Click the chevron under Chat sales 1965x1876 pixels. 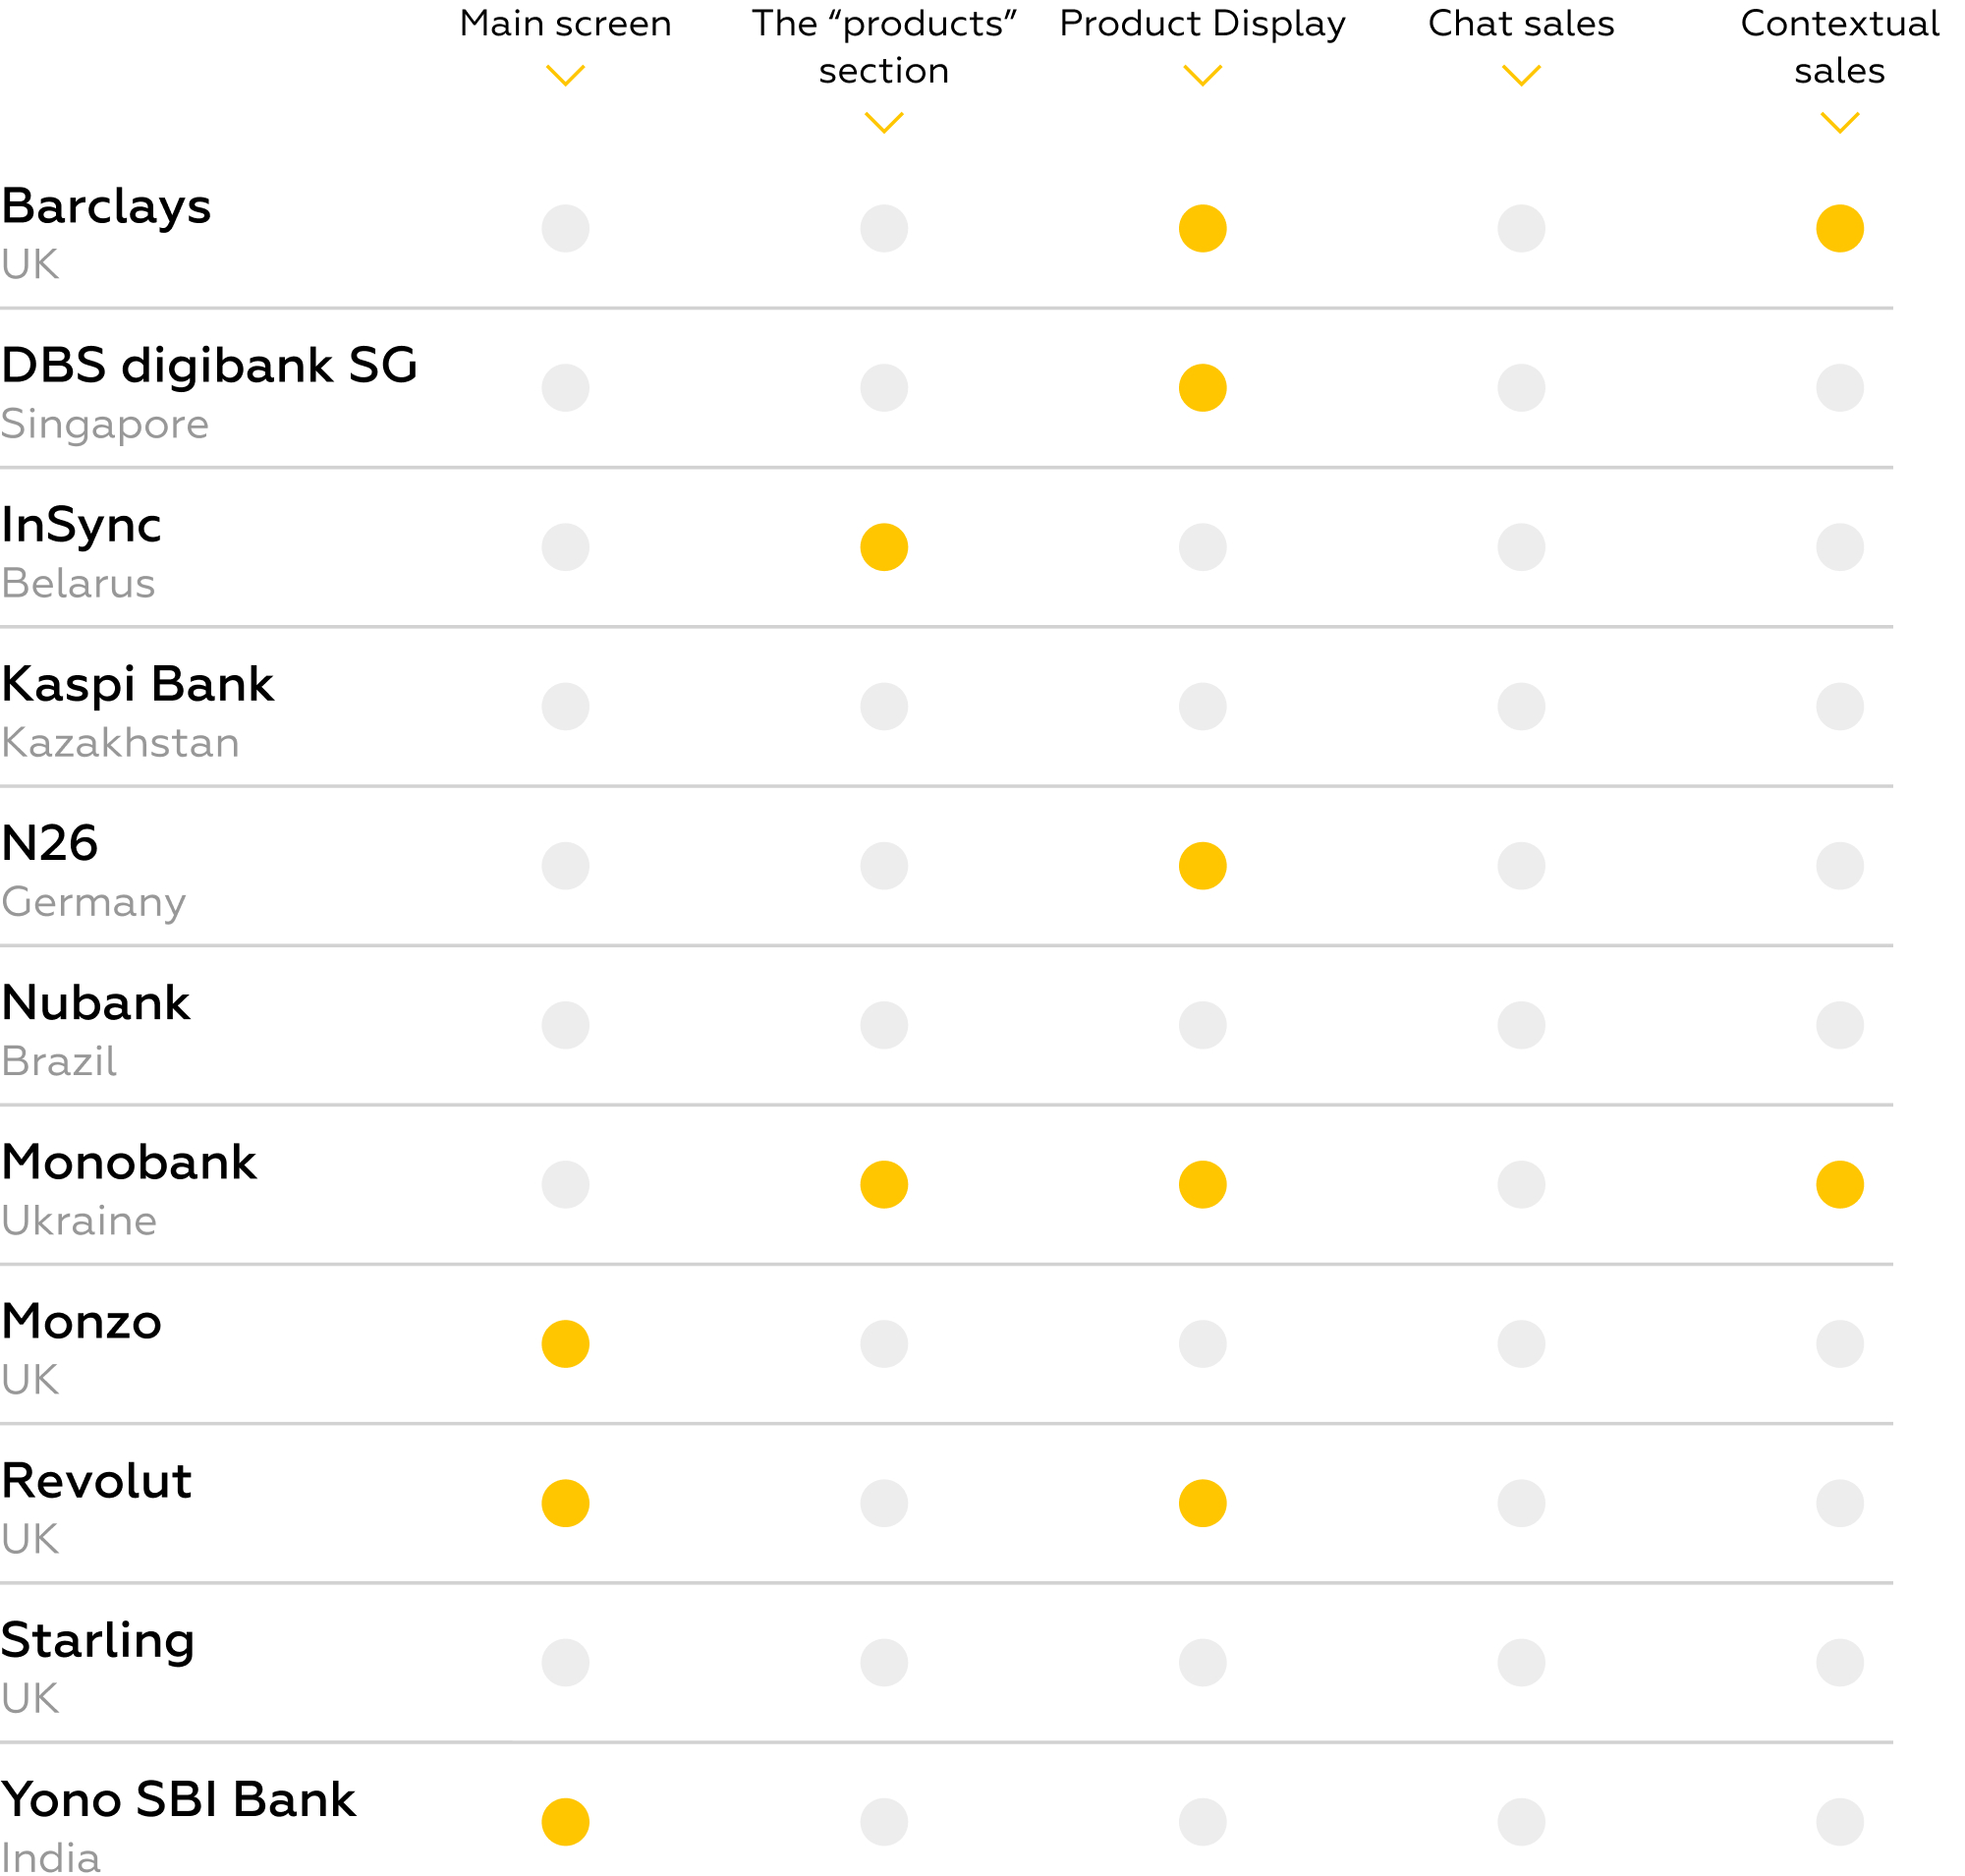tap(1520, 76)
